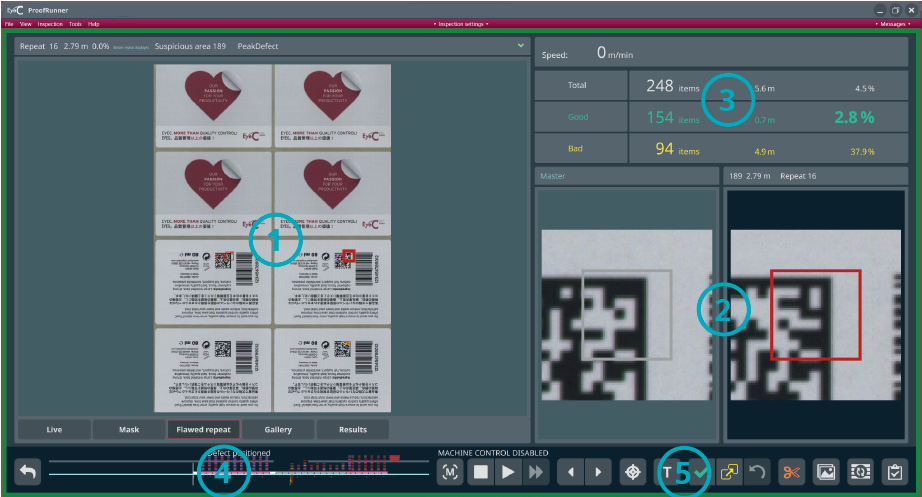Open the Results tab

[x=353, y=429]
